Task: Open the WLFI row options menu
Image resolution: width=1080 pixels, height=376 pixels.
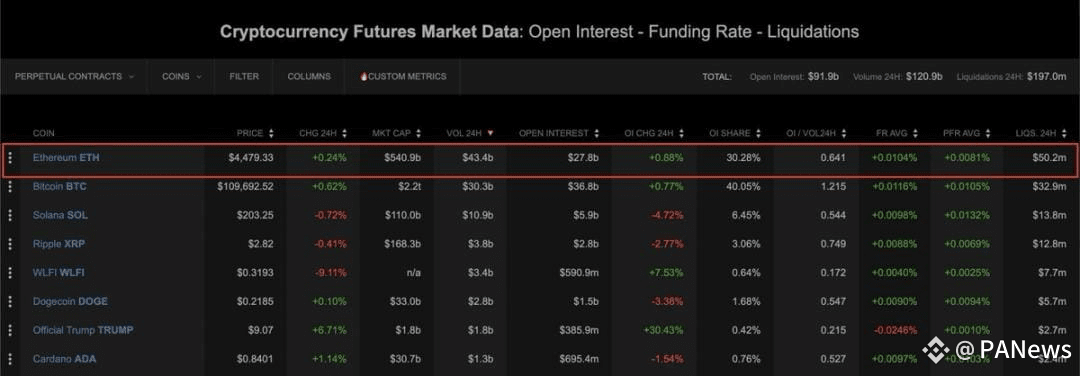Action: [x=10, y=273]
